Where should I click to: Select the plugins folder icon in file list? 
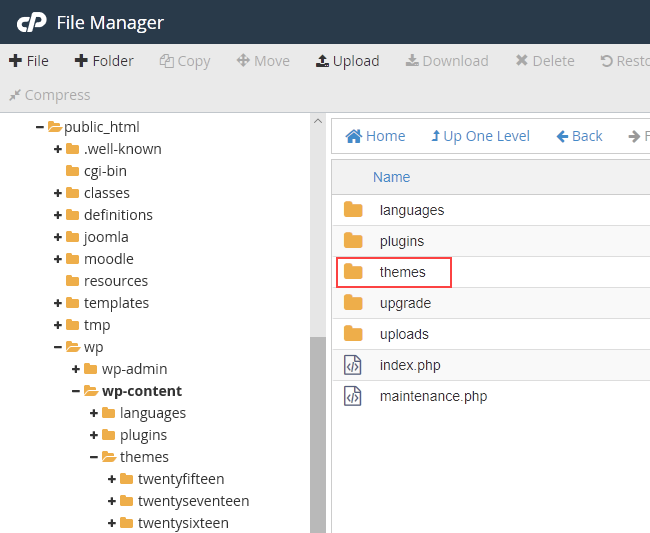click(x=353, y=240)
